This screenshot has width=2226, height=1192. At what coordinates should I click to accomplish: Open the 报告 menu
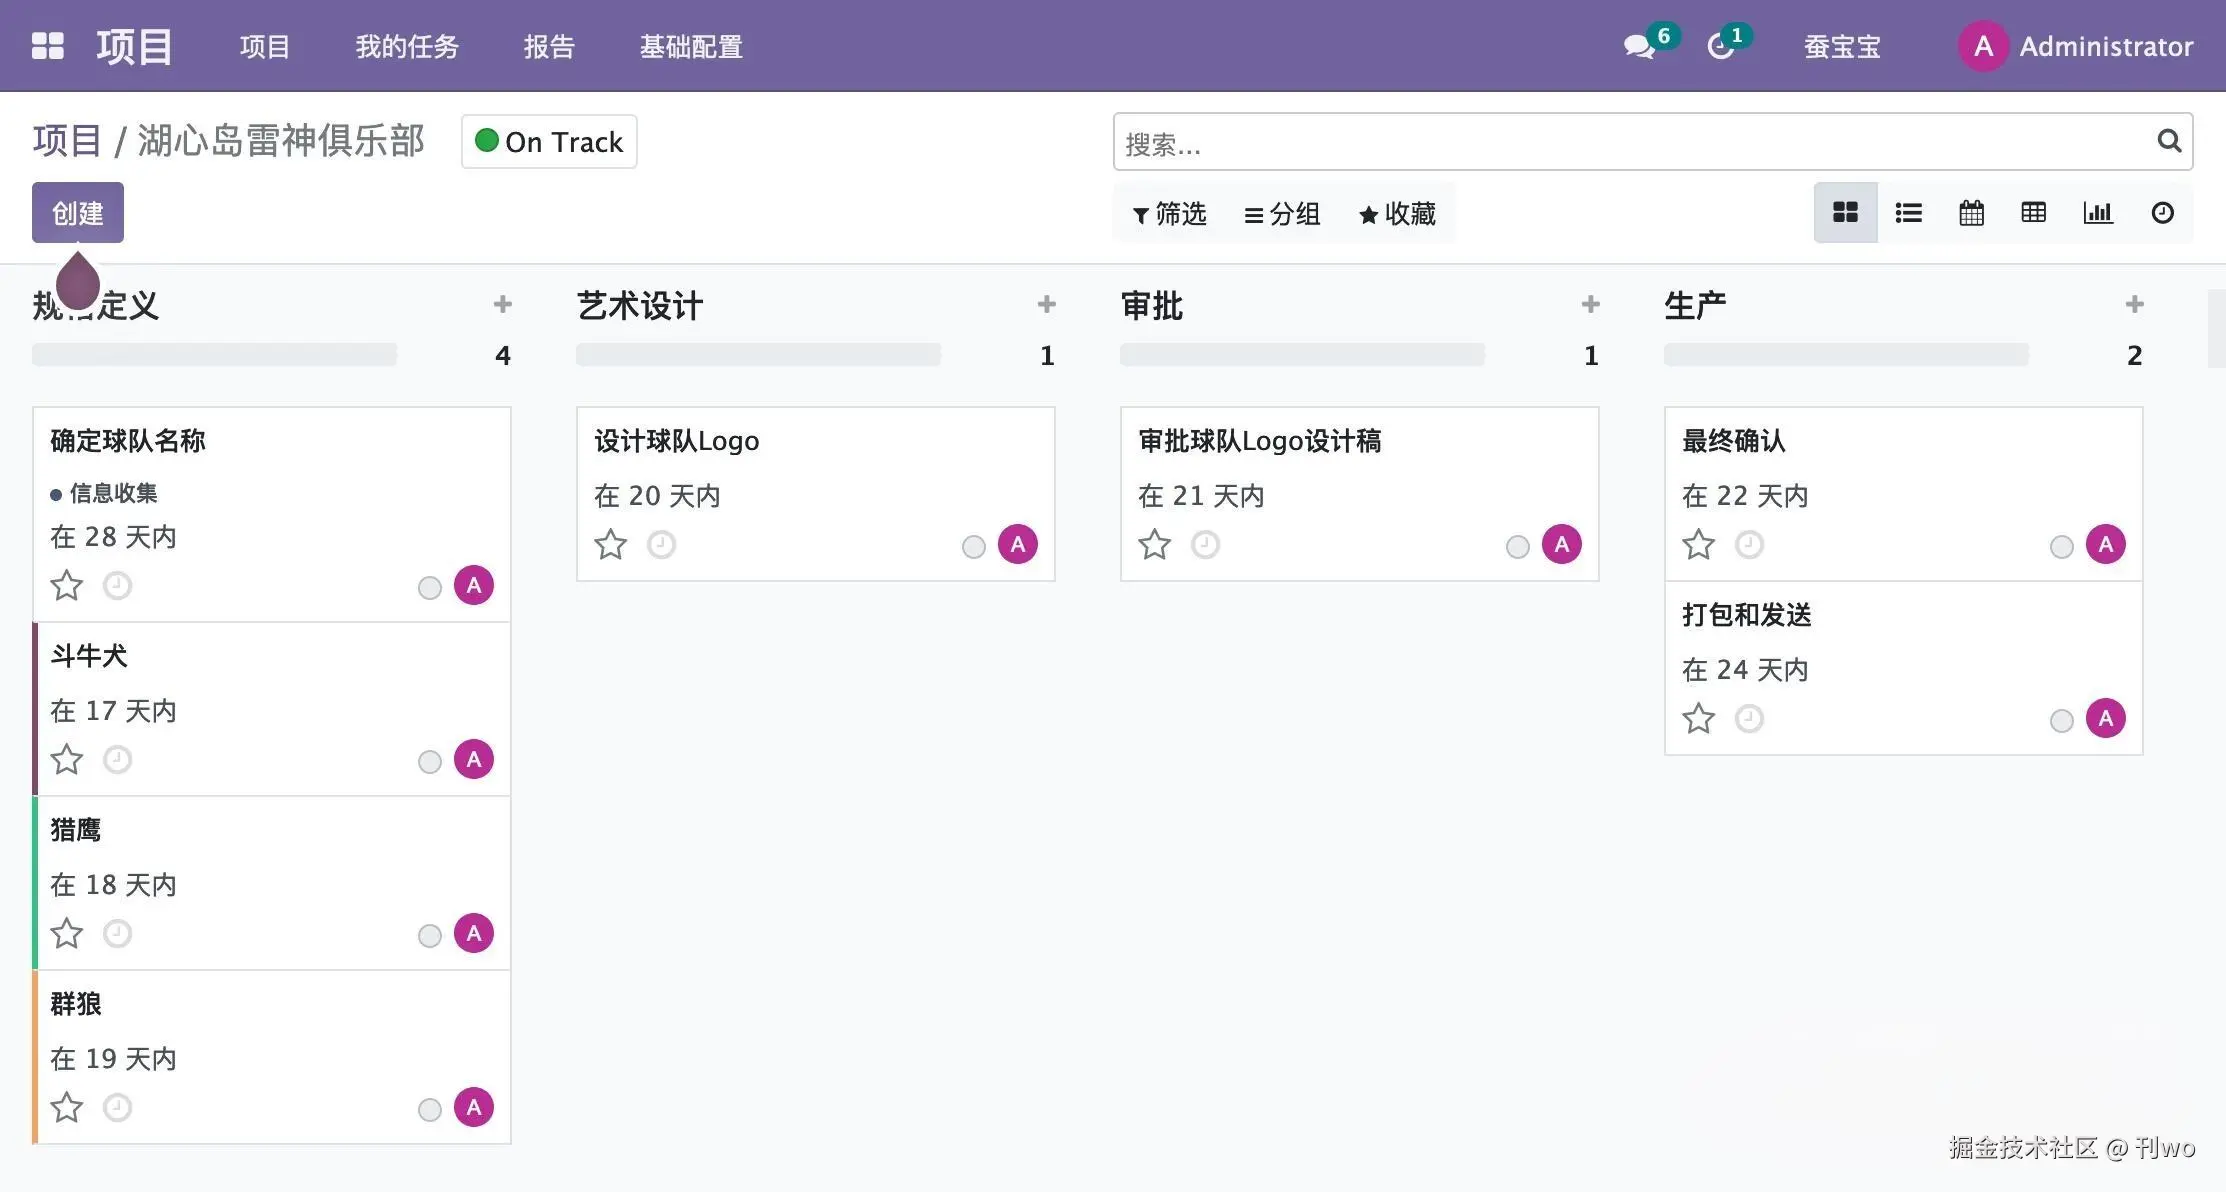click(x=548, y=46)
